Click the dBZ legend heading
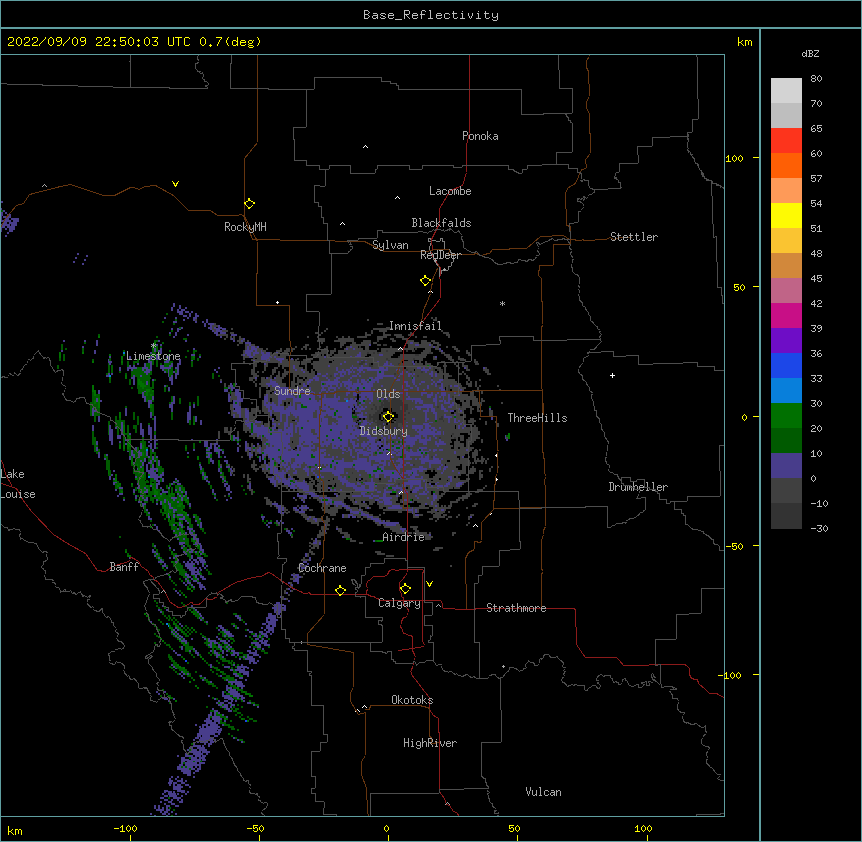 pyautogui.click(x=810, y=54)
